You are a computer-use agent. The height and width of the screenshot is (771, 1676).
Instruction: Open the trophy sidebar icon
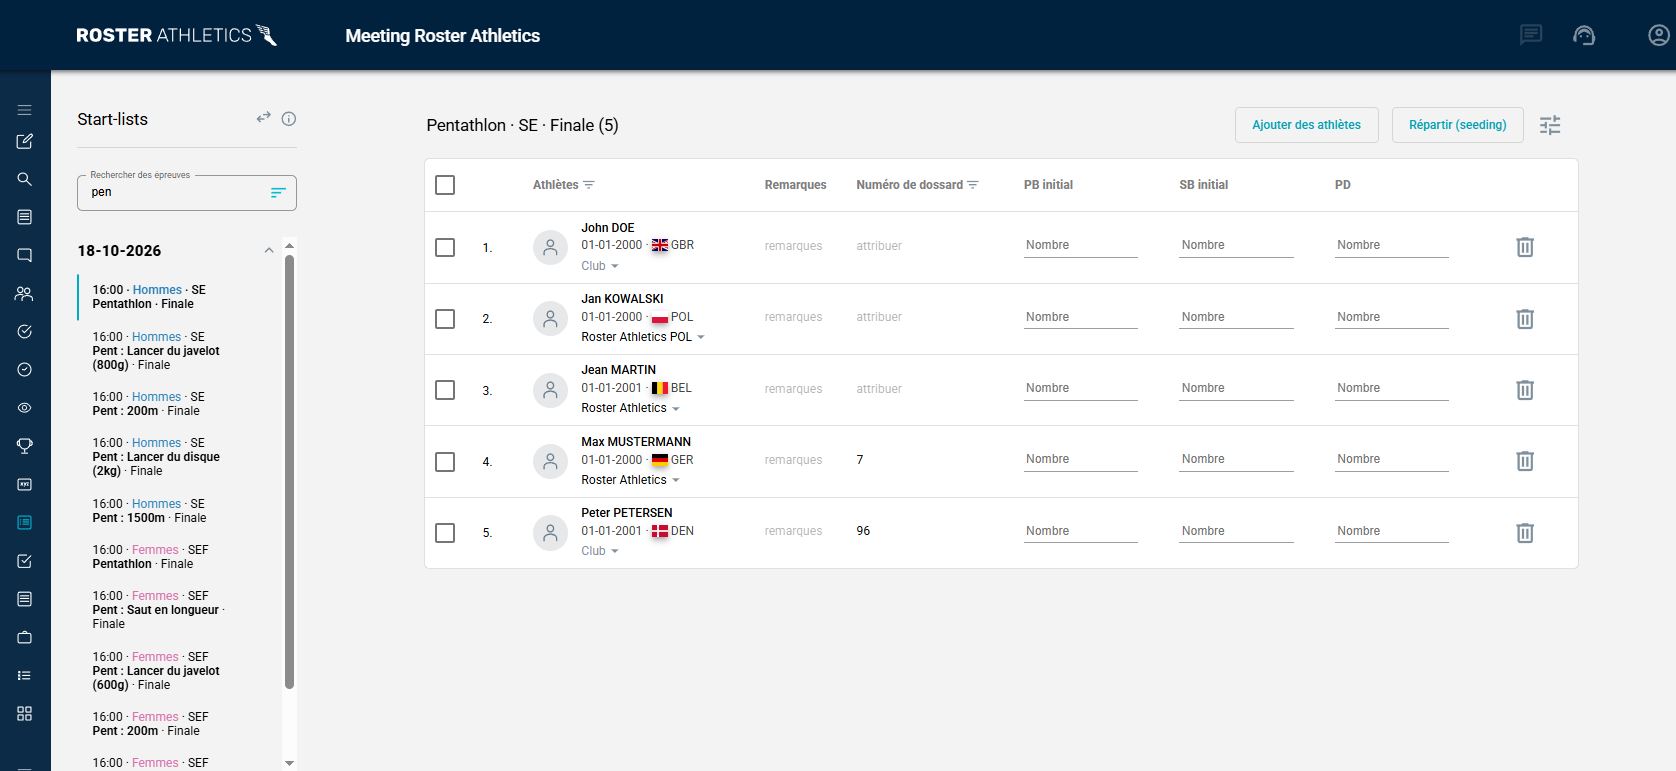(x=25, y=446)
